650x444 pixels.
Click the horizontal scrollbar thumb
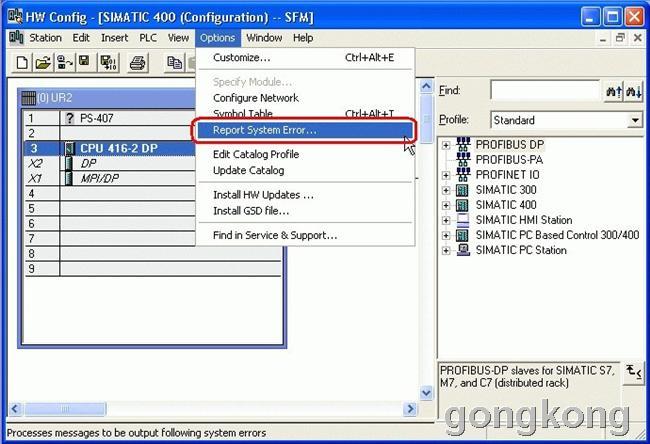pos(65,409)
